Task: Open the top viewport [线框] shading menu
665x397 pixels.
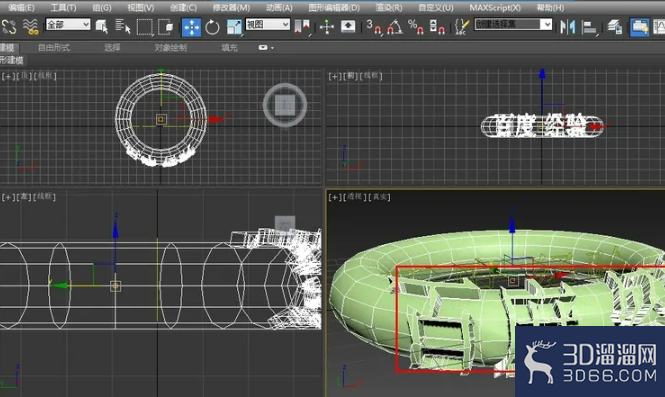Action: [x=45, y=76]
